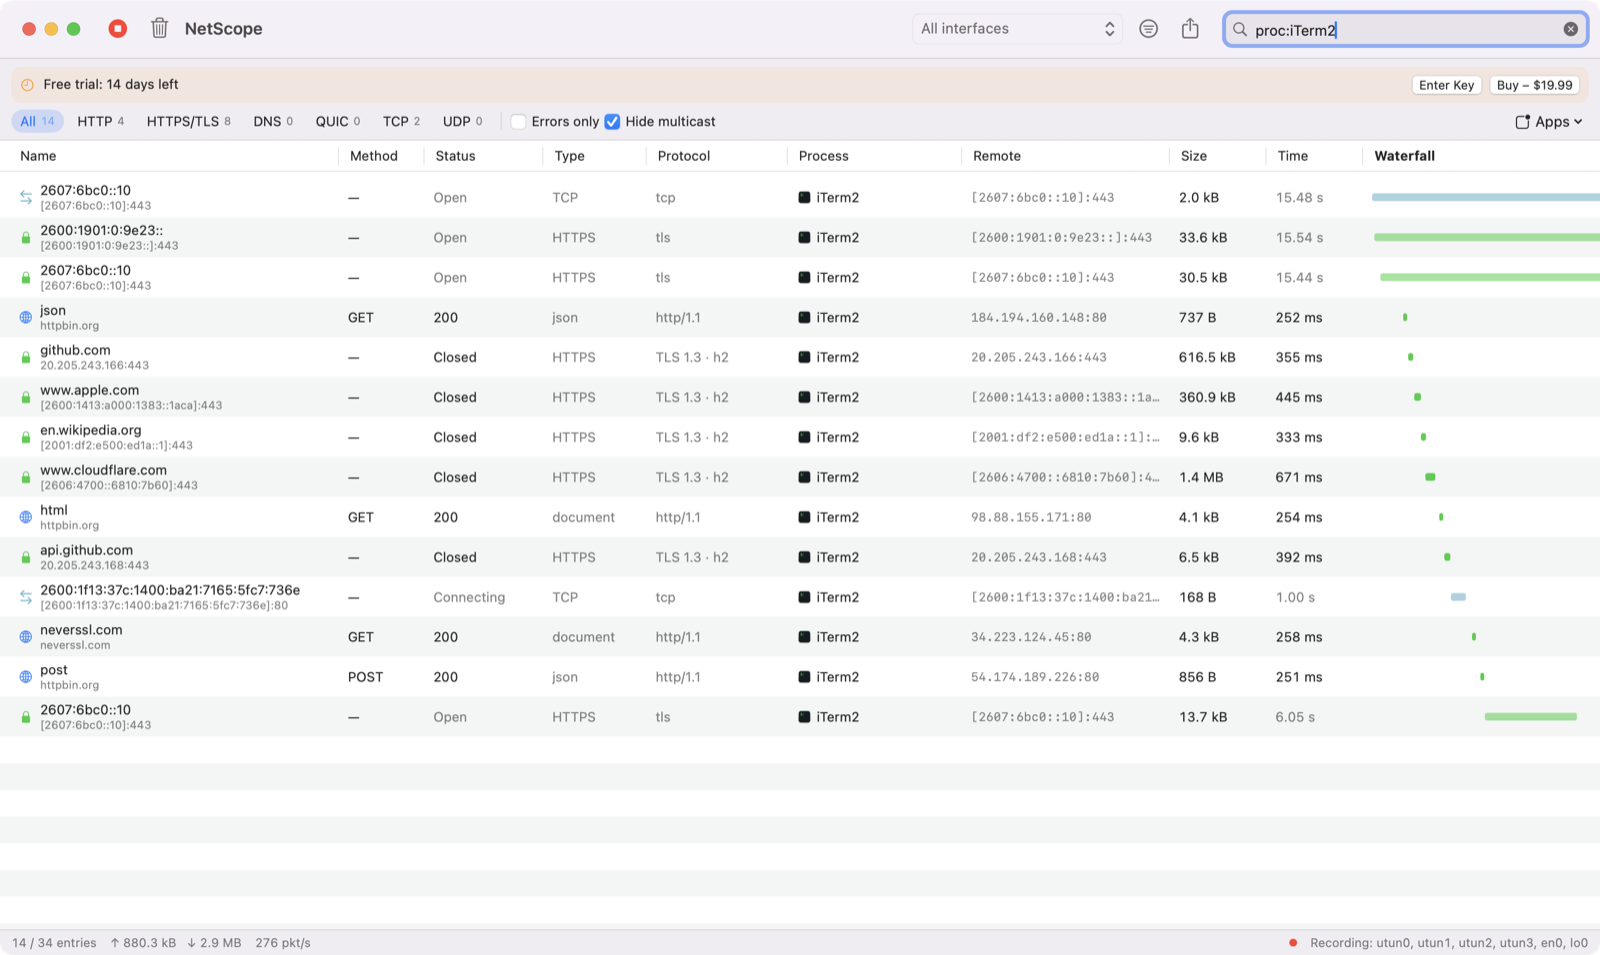The image size is (1600, 955).
Task: Open the All interfaces dropdown
Action: pyautogui.click(x=1017, y=29)
